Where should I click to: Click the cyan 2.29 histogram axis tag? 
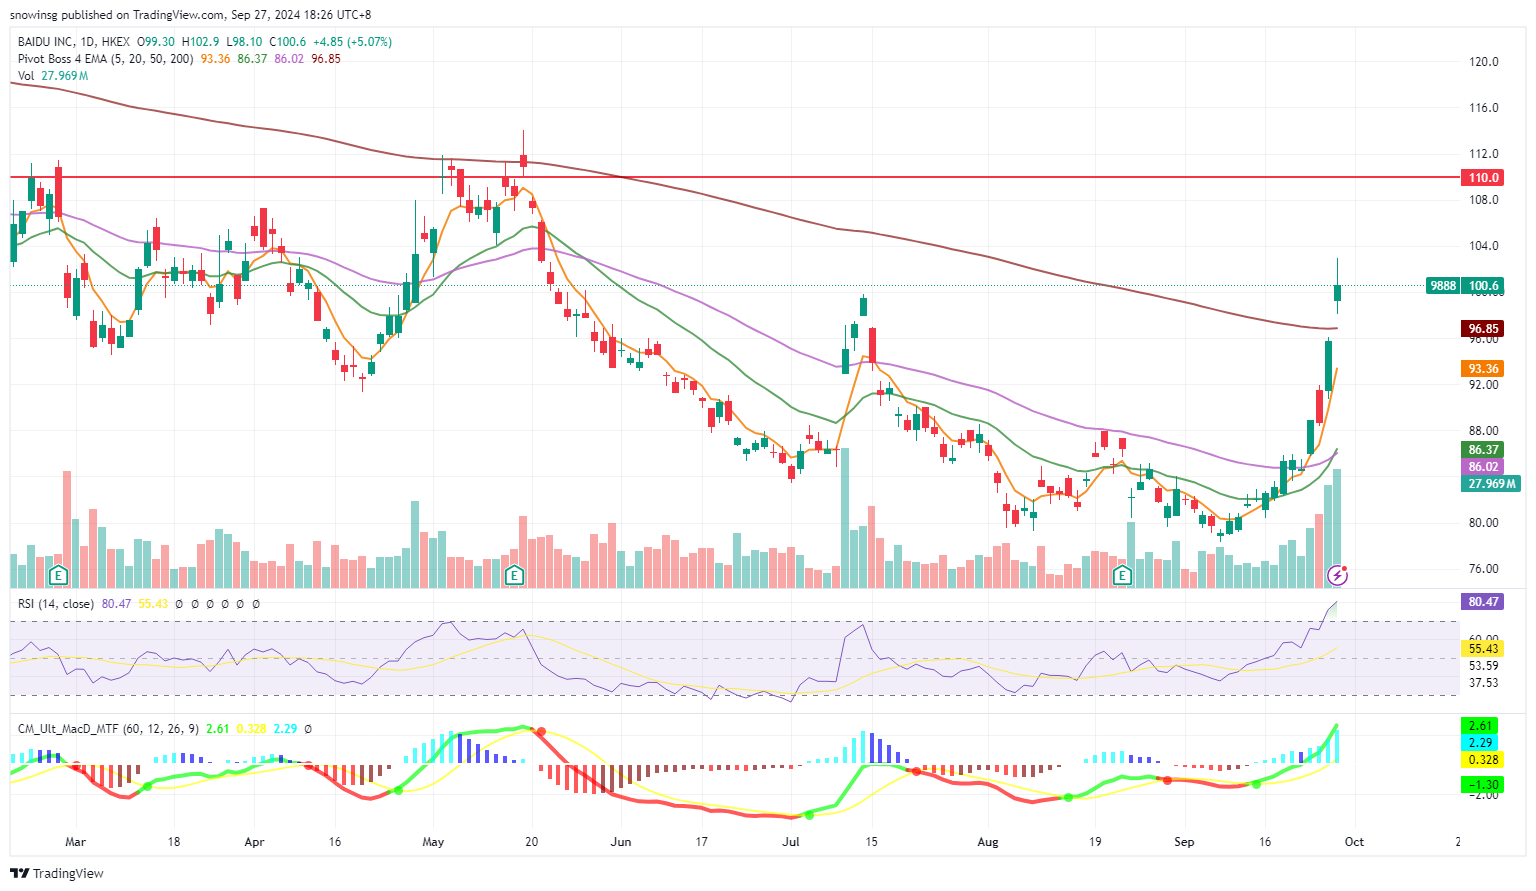1480,743
